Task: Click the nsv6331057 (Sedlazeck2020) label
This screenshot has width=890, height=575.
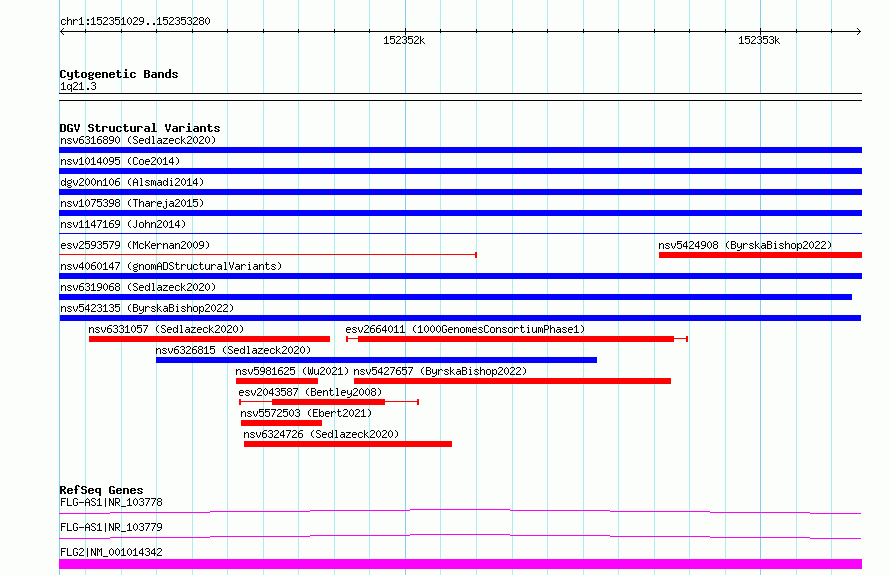Action: (x=166, y=329)
